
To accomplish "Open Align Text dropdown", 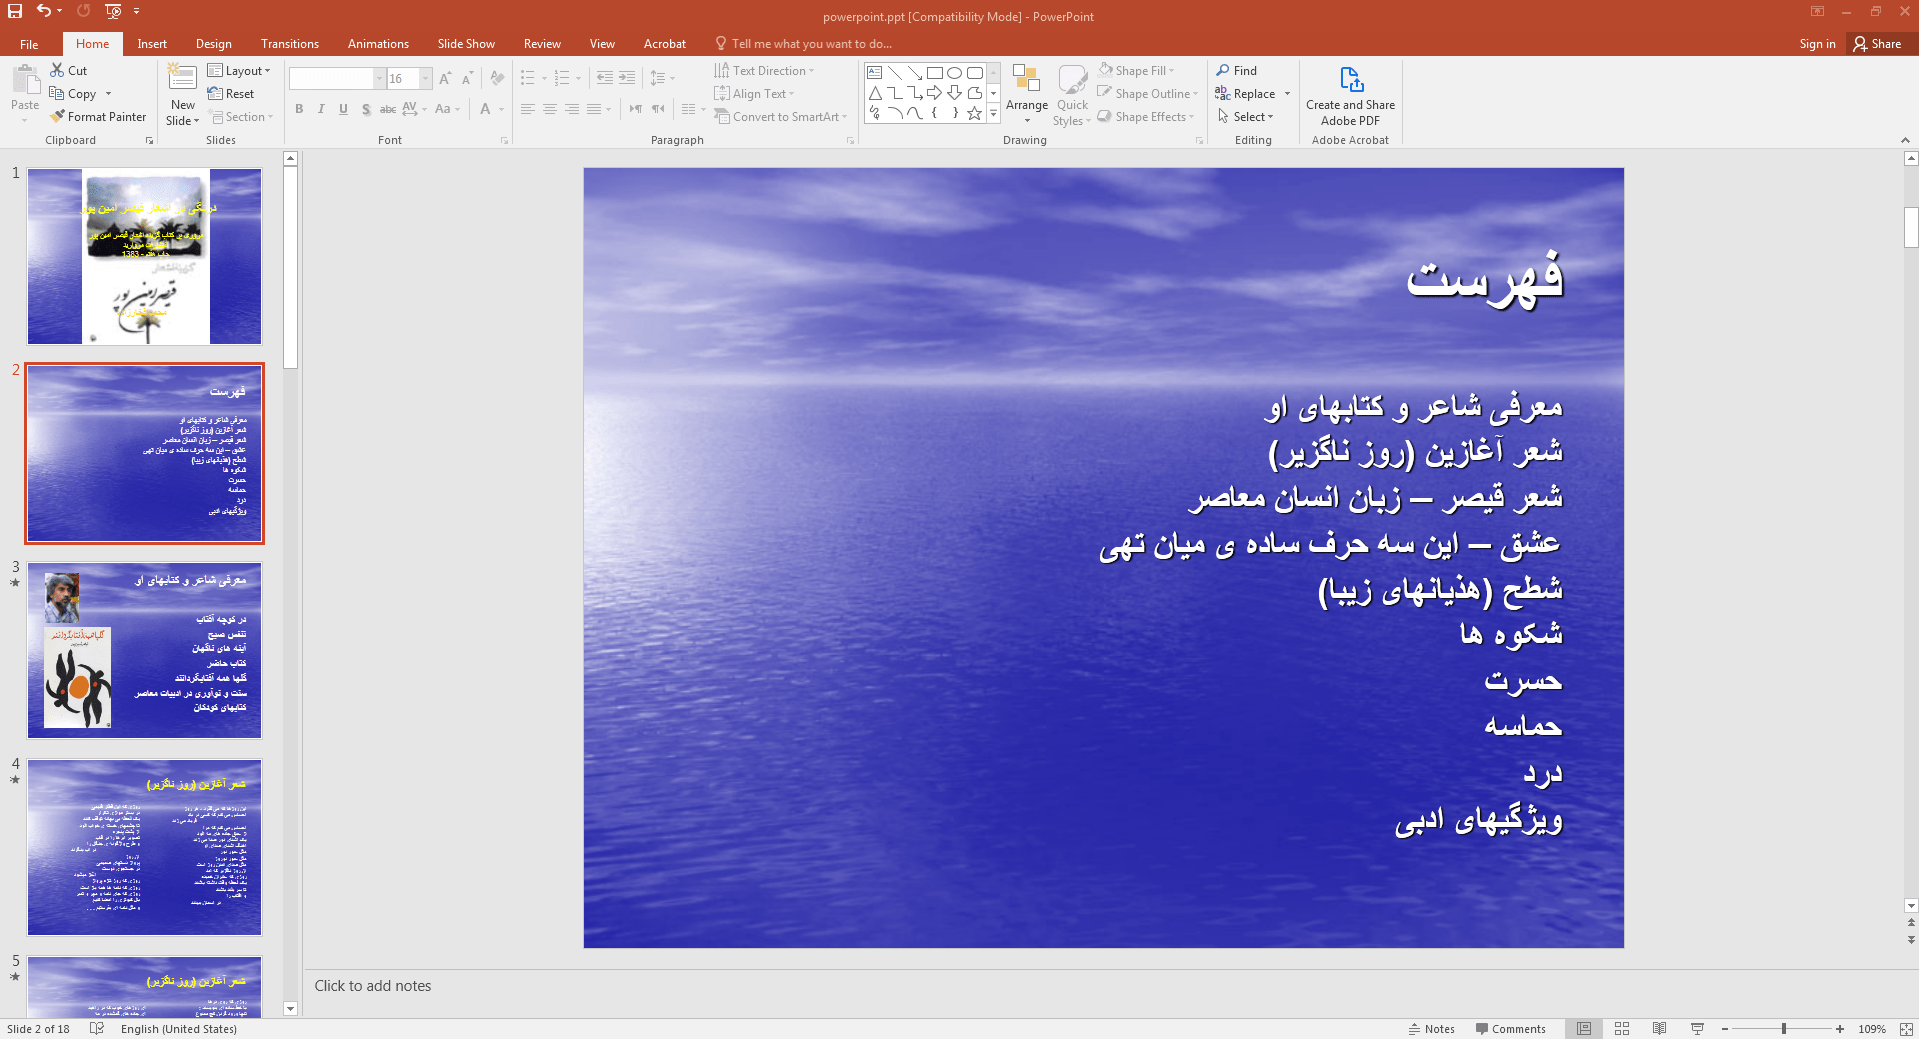I will [x=755, y=94].
